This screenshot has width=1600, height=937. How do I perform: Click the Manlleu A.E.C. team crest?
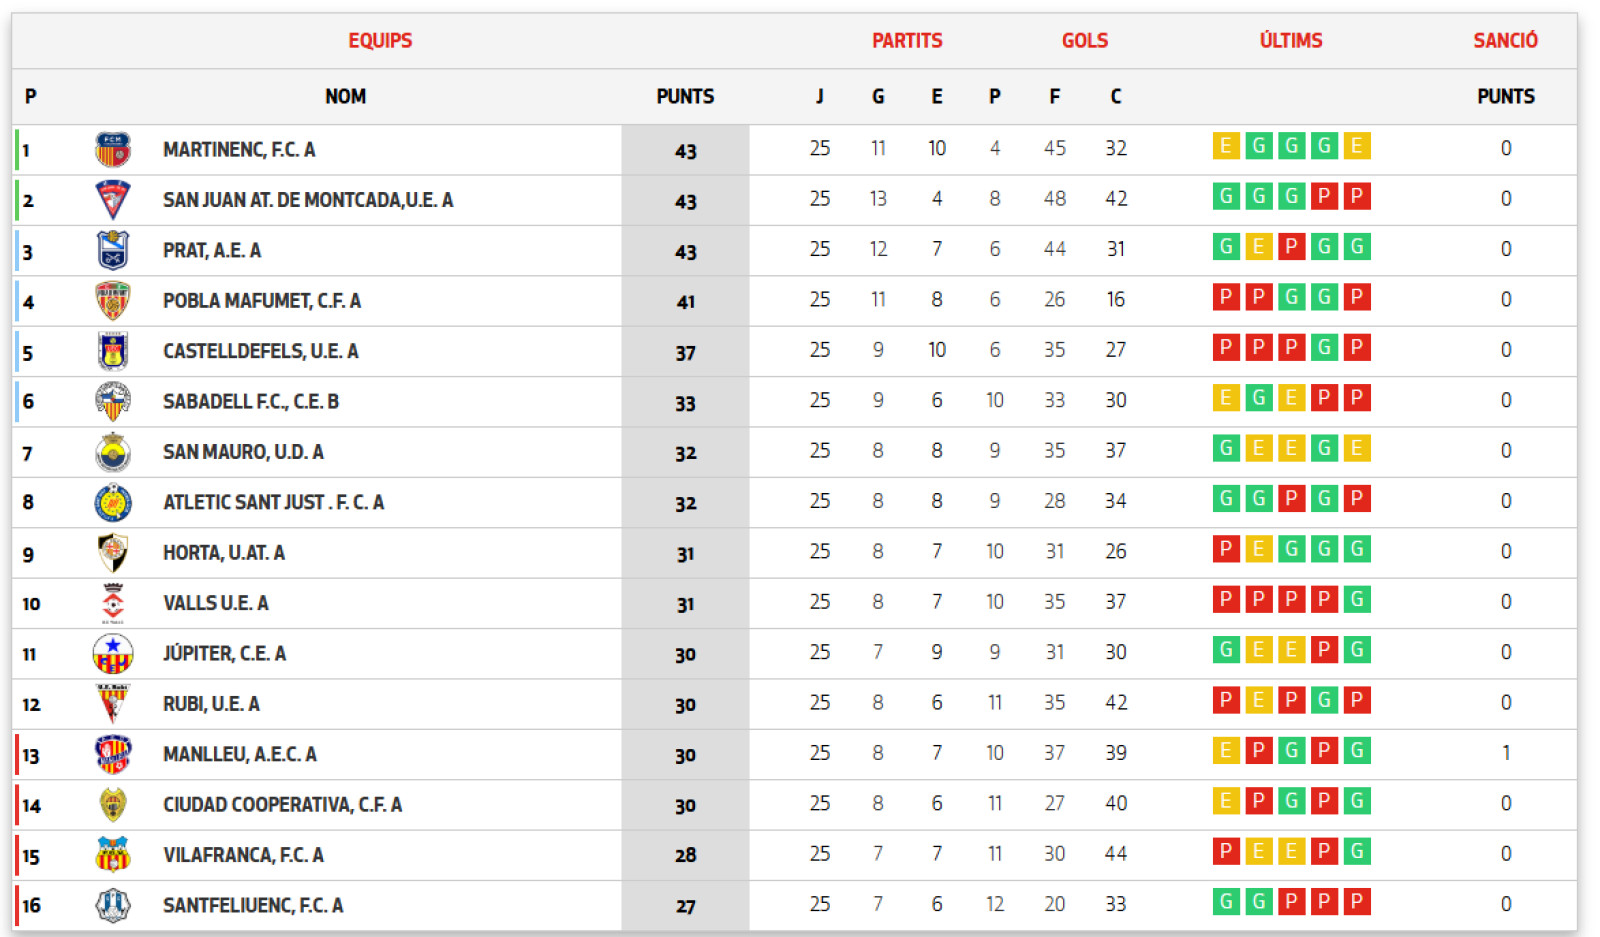pyautogui.click(x=113, y=754)
